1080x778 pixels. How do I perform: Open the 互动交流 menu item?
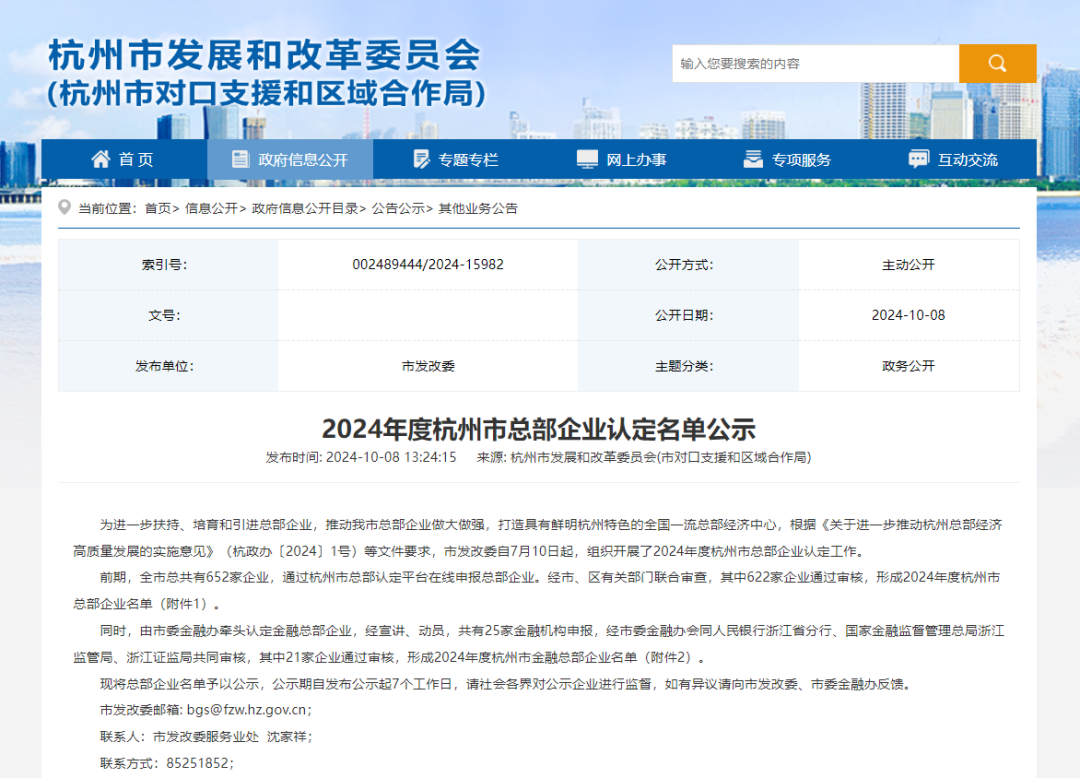(x=954, y=160)
